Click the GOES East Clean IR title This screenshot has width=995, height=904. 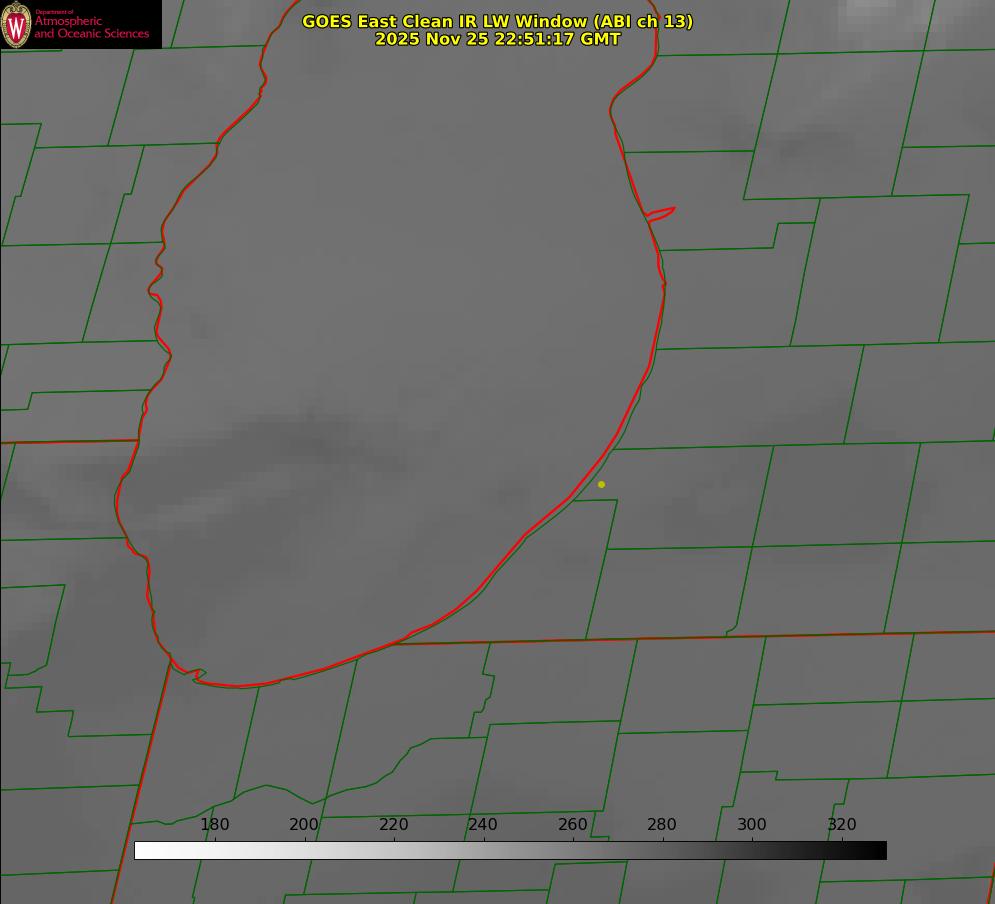point(498,21)
